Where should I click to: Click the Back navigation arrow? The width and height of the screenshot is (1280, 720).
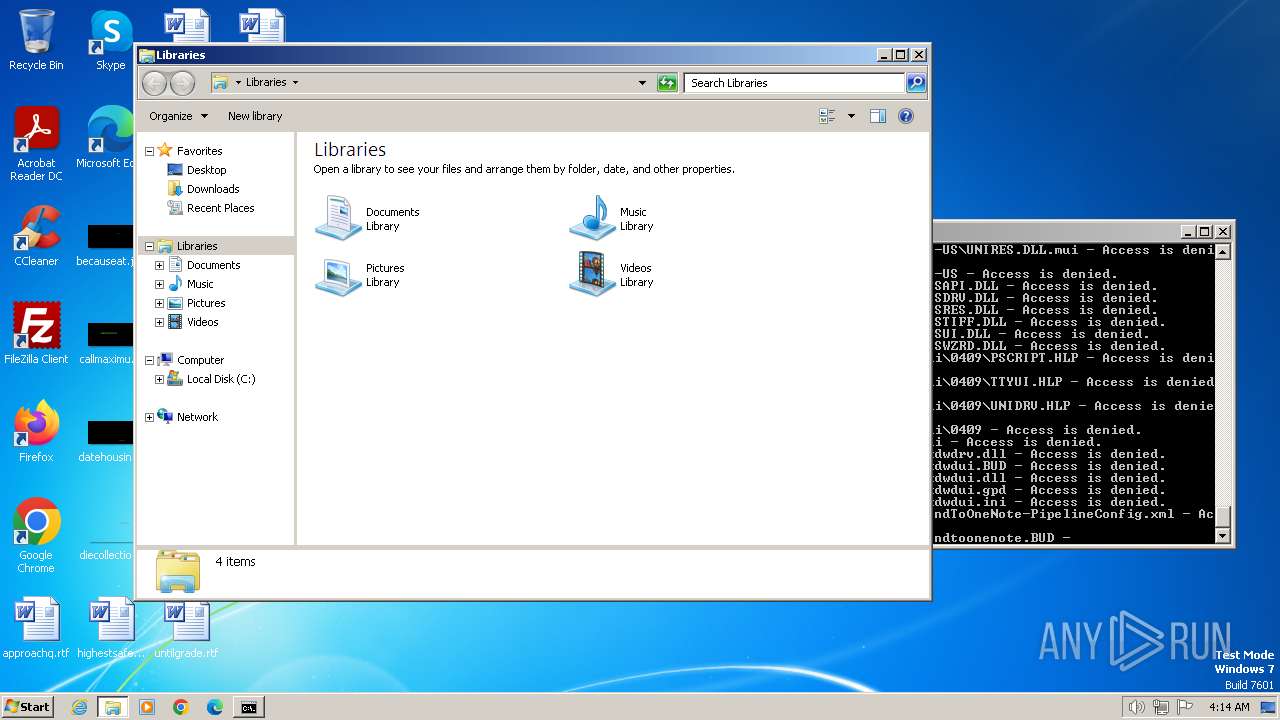pos(154,83)
